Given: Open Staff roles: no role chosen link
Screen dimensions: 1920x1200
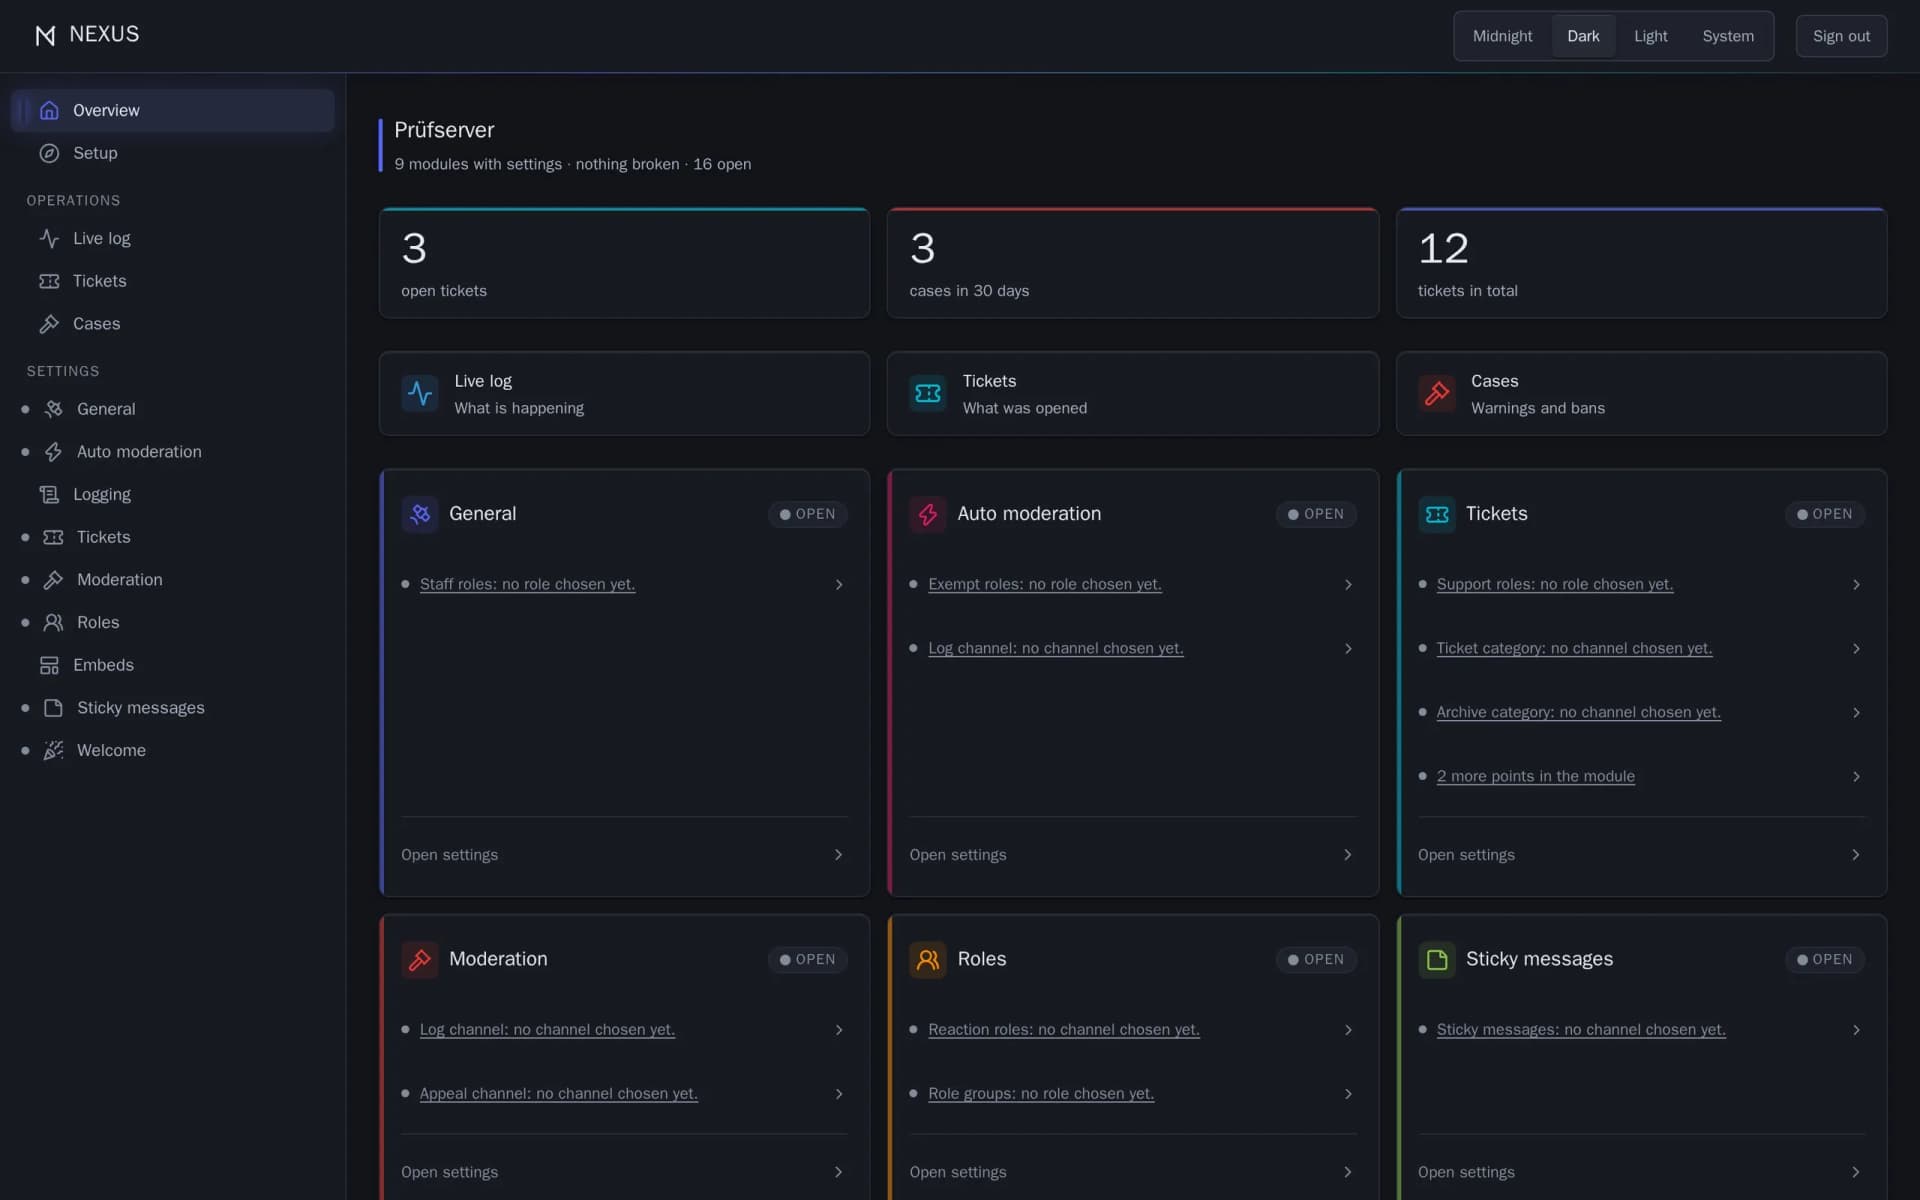Looking at the screenshot, I should point(527,584).
